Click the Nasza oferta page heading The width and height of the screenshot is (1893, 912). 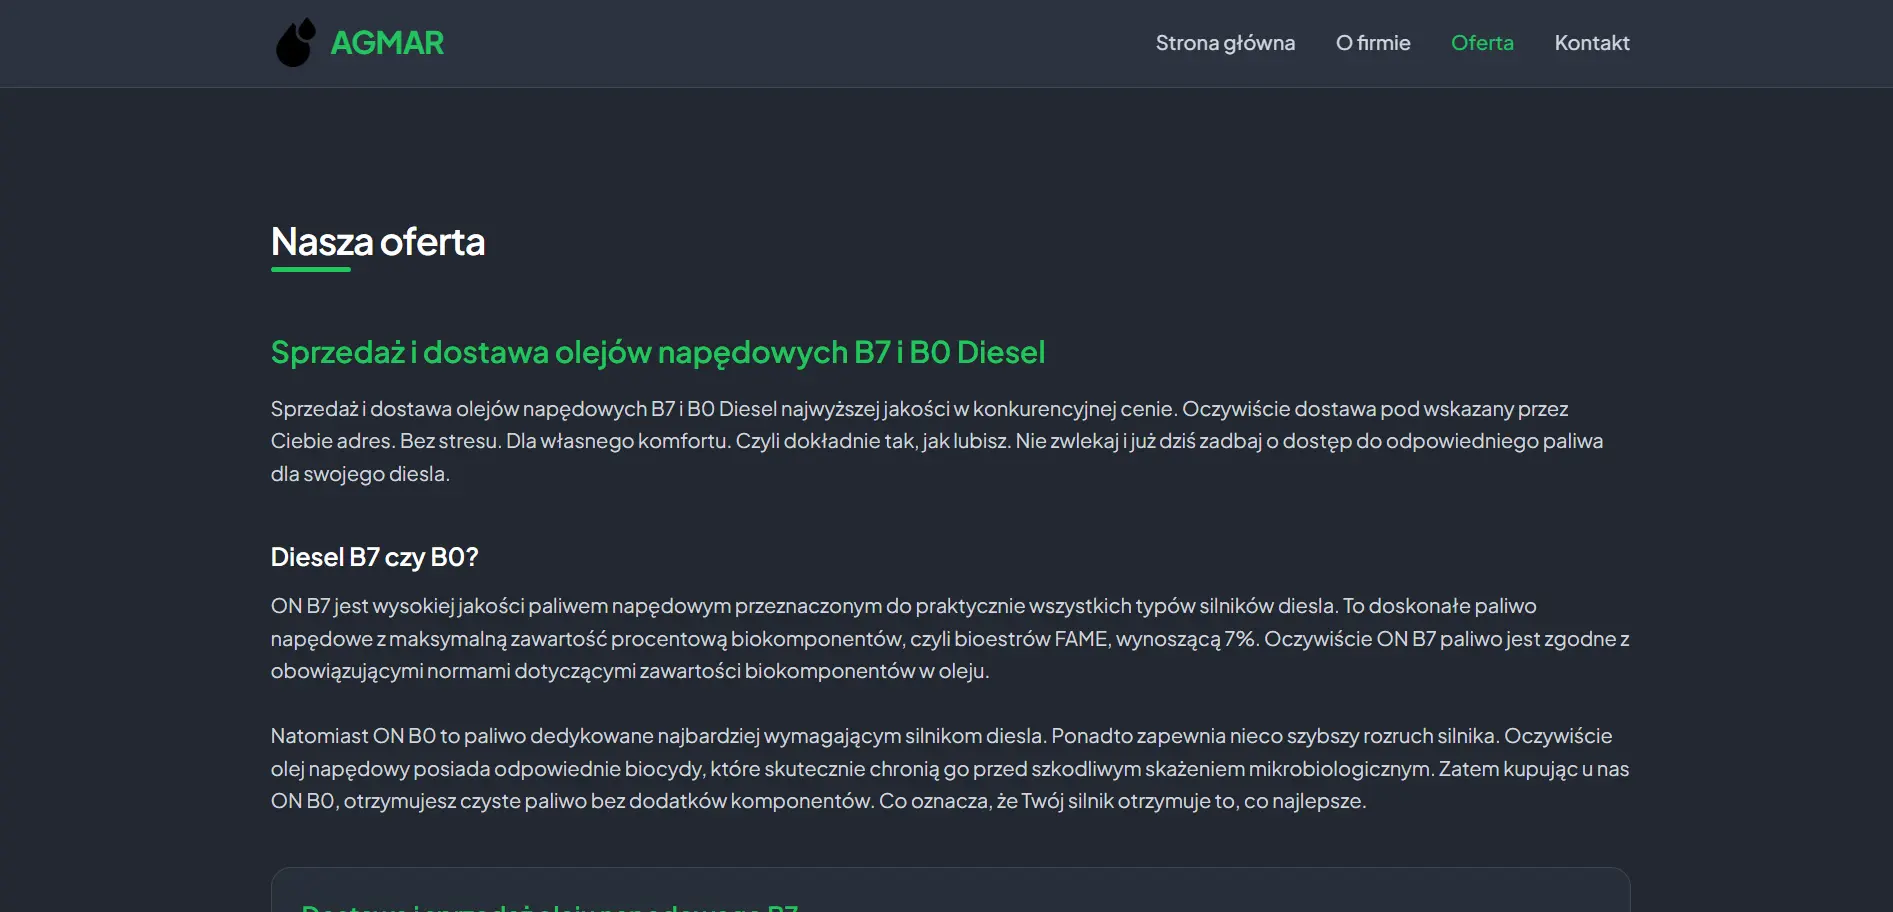pyautogui.click(x=377, y=242)
